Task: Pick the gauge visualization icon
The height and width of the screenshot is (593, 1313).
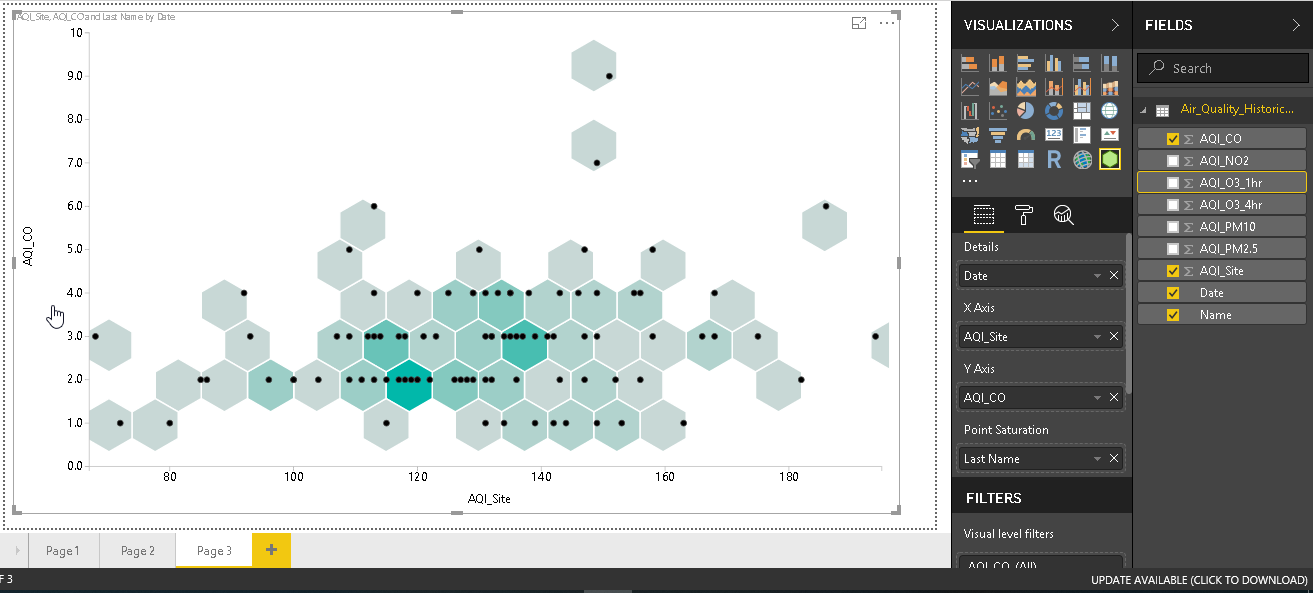Action: point(1026,135)
